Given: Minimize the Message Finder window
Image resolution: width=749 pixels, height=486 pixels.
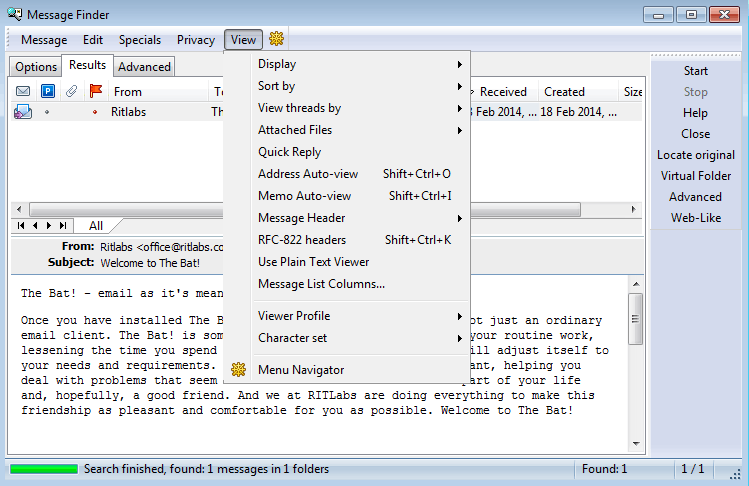Looking at the screenshot, I should 658,15.
